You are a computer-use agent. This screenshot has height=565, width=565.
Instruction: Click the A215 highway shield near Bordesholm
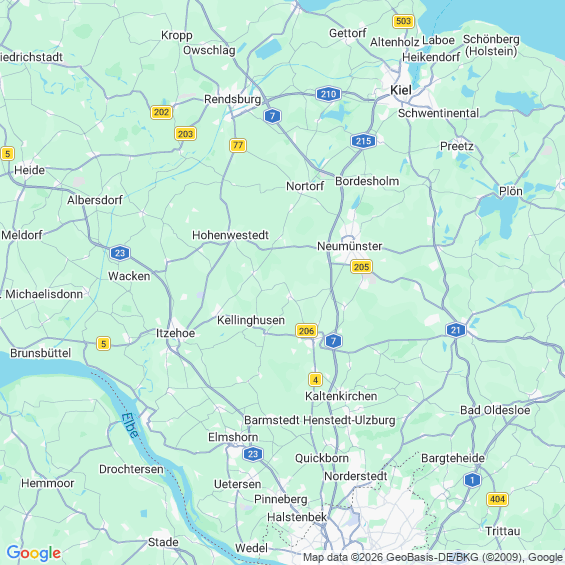point(363,141)
